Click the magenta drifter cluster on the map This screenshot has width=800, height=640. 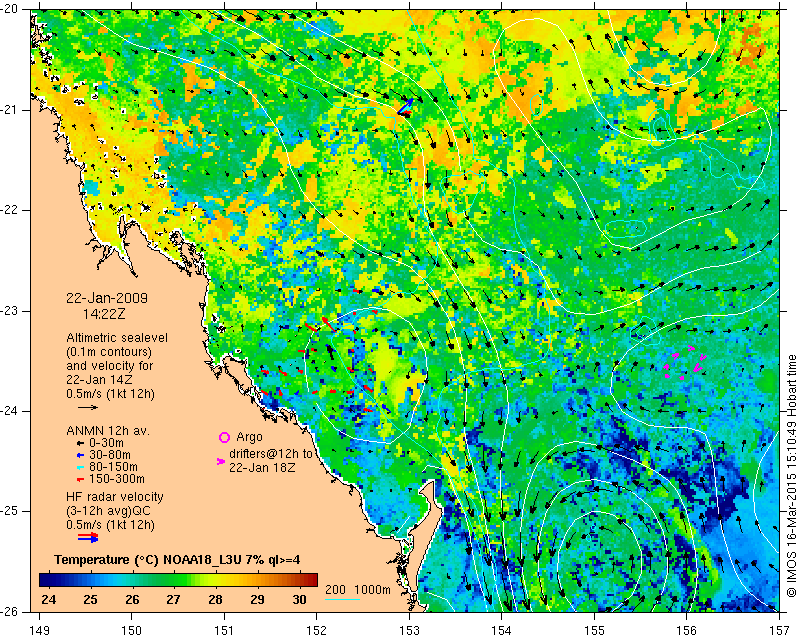[684, 363]
